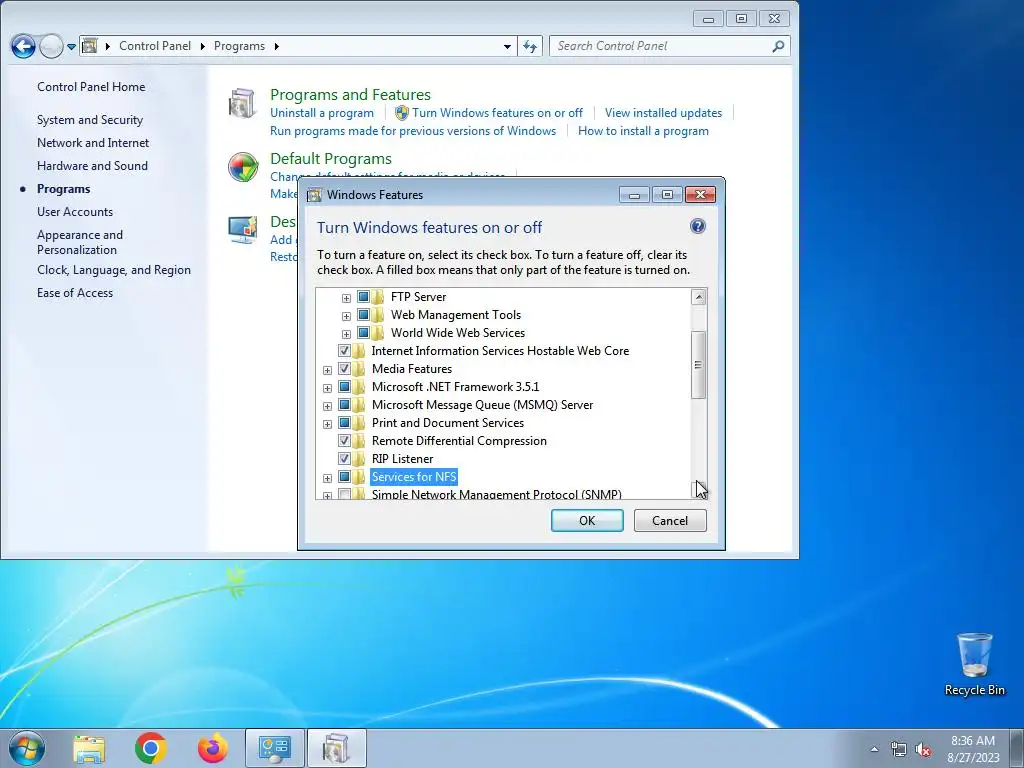Image resolution: width=1024 pixels, height=768 pixels.
Task: Click the RIP Listener folder icon
Action: coord(359,459)
